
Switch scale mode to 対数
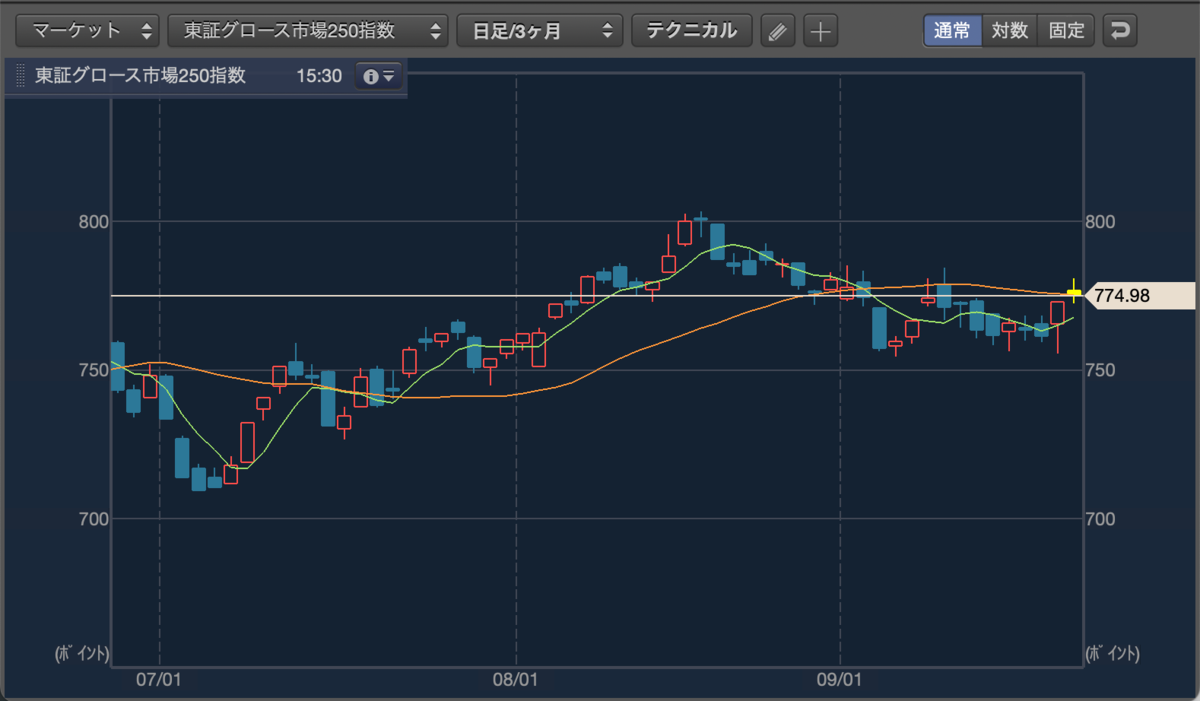click(1010, 30)
